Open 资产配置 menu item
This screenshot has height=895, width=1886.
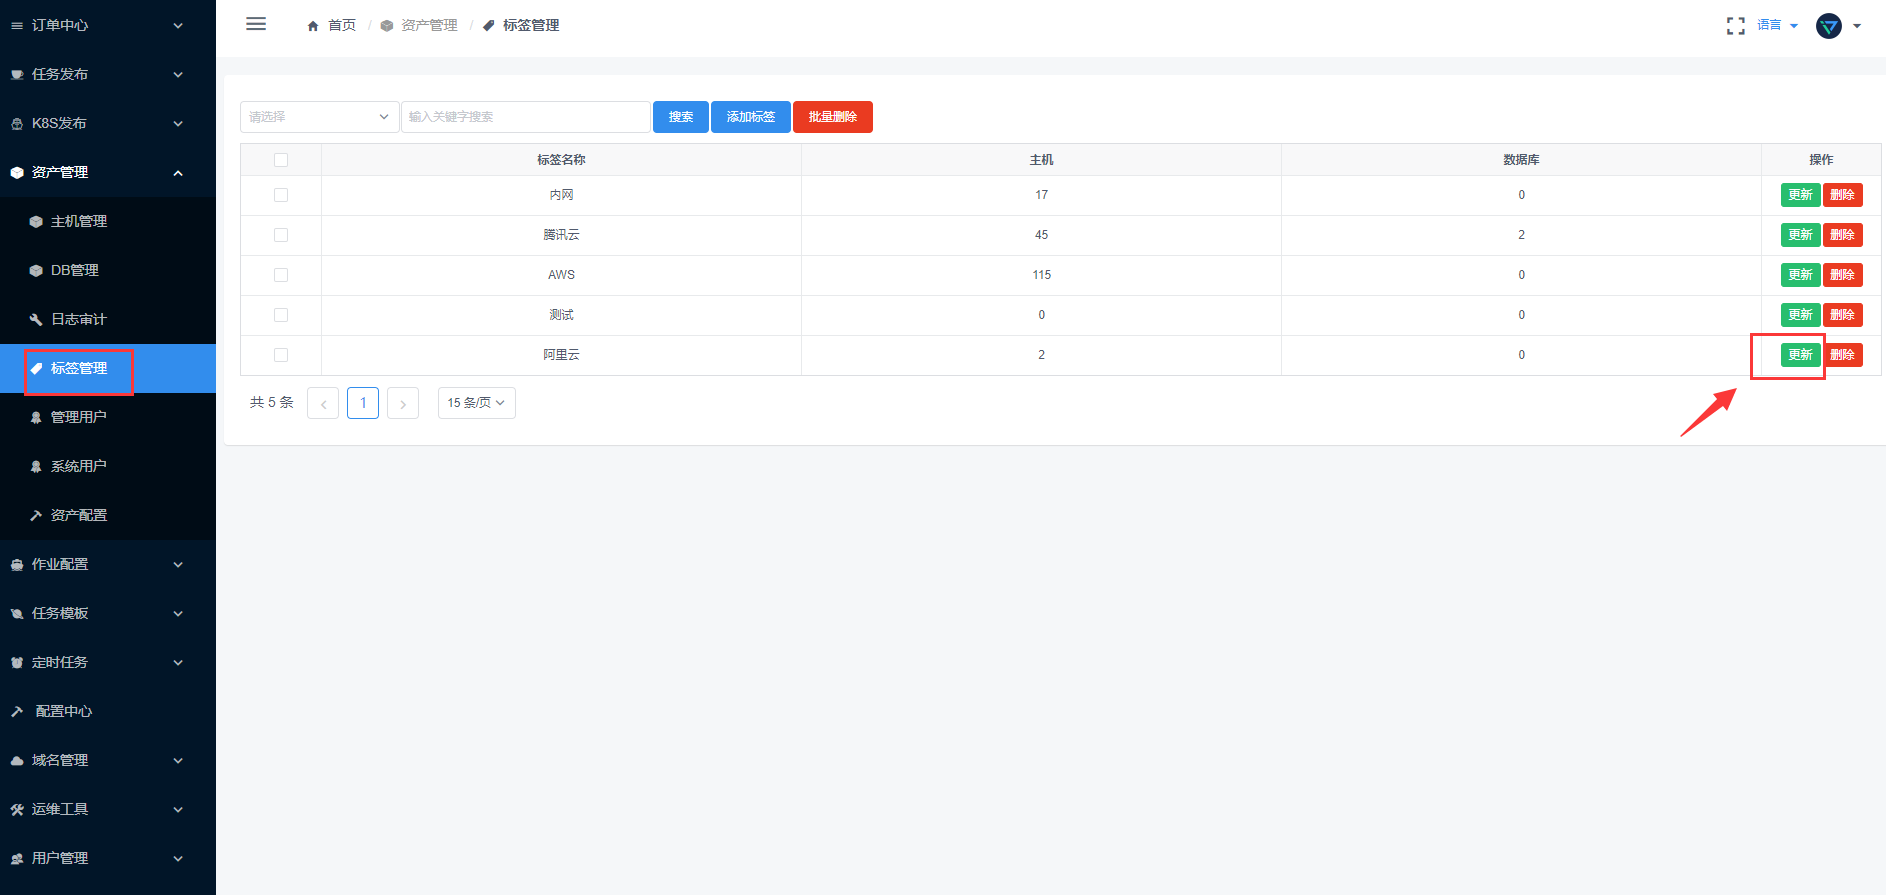108,516
